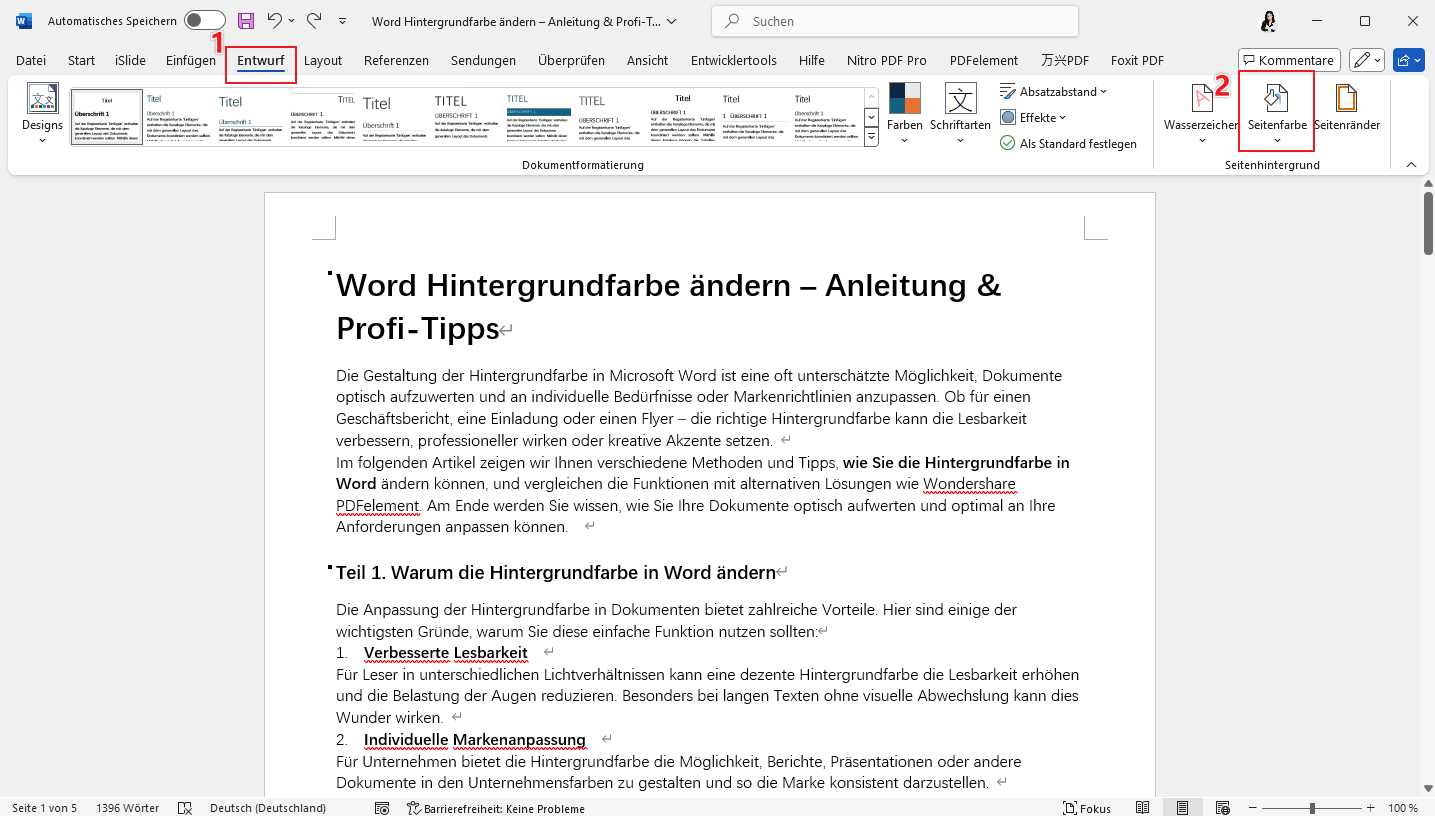Open the Datei tab
Screen dimensions: 1435x816
pos(31,60)
